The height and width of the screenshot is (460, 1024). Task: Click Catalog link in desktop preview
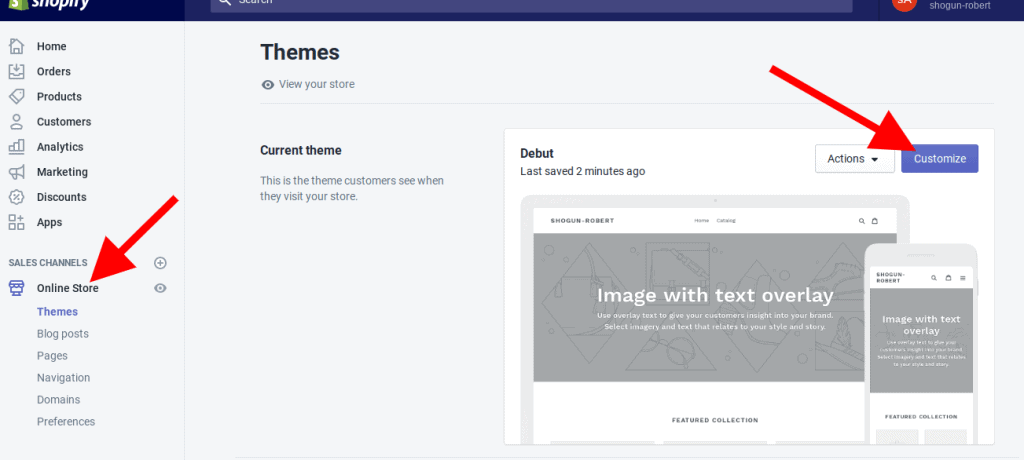726,221
